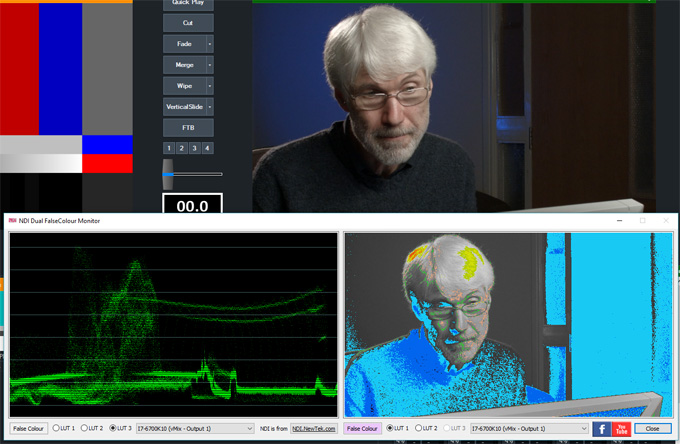Viewport: 680px width, 444px height.
Task: Click the Merge transition button
Action: click(x=184, y=65)
